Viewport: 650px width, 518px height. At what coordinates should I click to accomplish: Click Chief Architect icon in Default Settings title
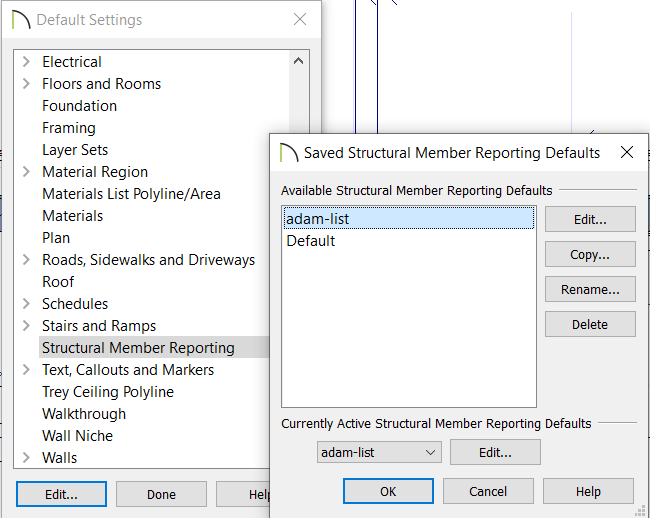pos(21,19)
